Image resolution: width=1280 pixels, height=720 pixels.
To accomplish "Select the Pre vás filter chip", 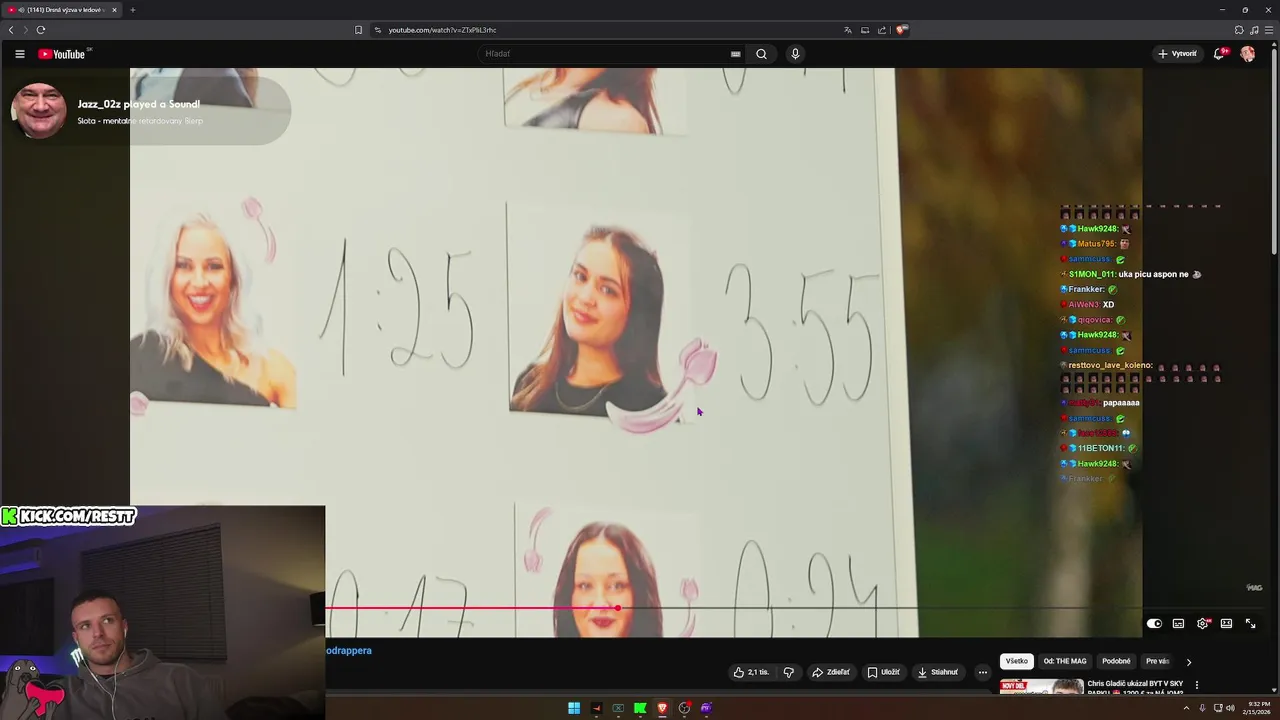I will [1157, 661].
